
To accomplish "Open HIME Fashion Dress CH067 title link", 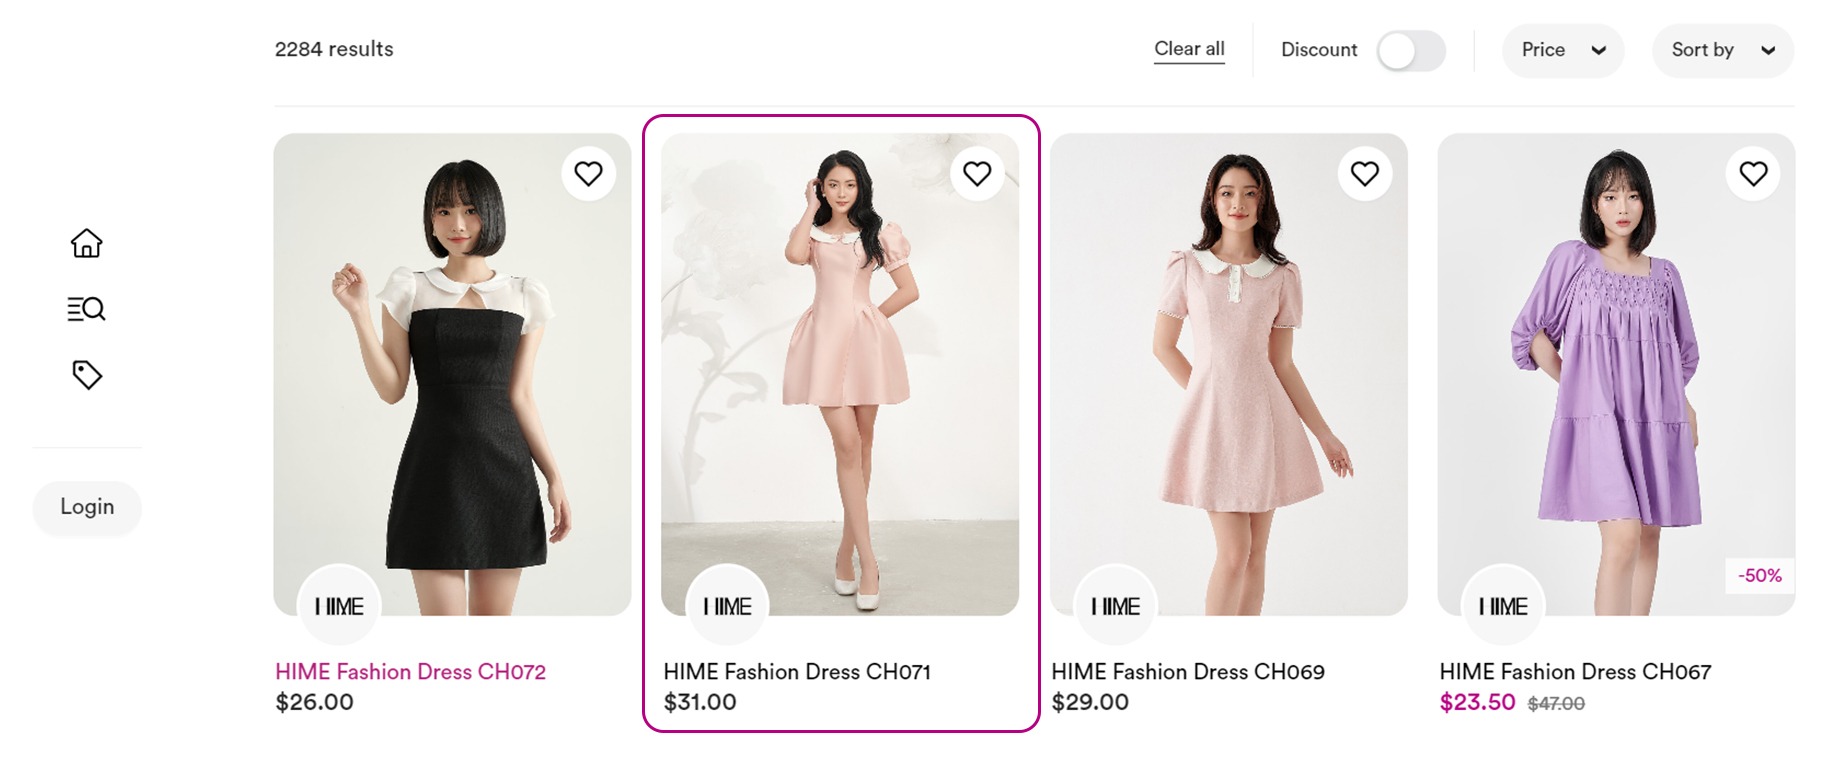I will 1575,672.
